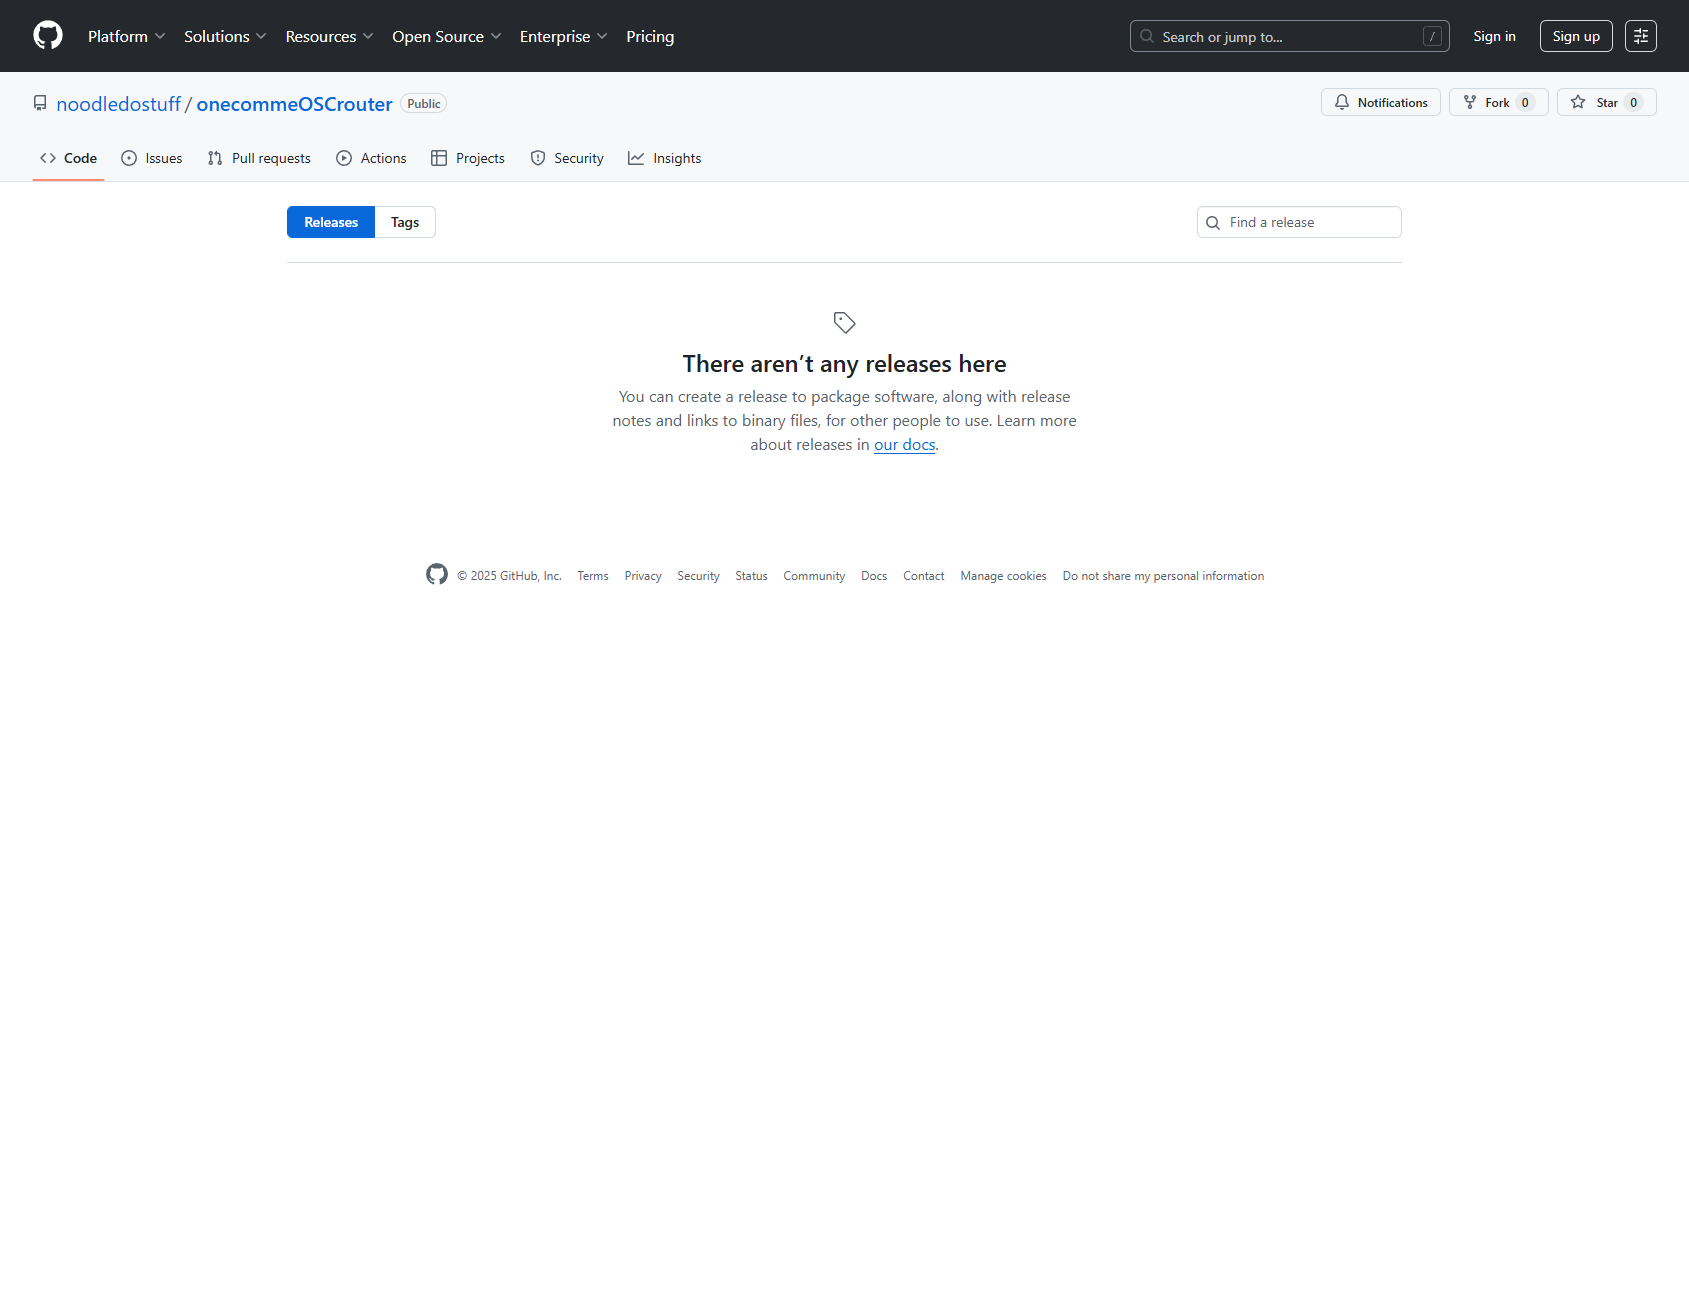Image resolution: width=1689 pixels, height=1295 pixels.
Task: Open footer Terms link
Action: pos(593,576)
